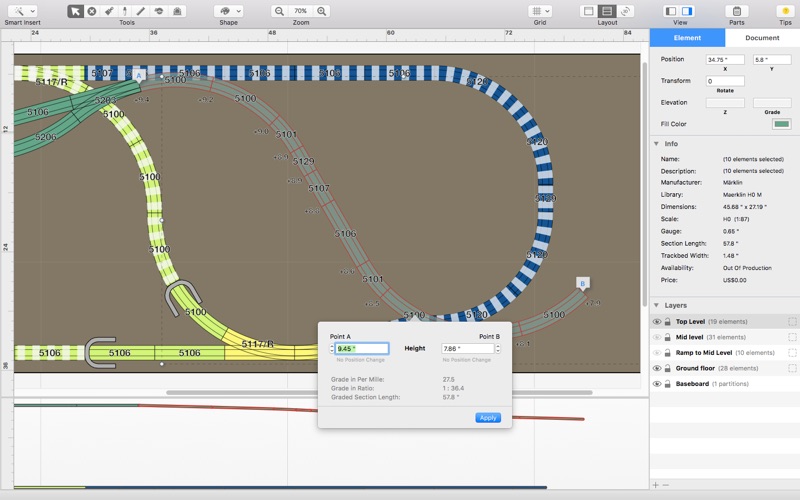
Task: Click the Point B height field
Action: [x=467, y=349]
